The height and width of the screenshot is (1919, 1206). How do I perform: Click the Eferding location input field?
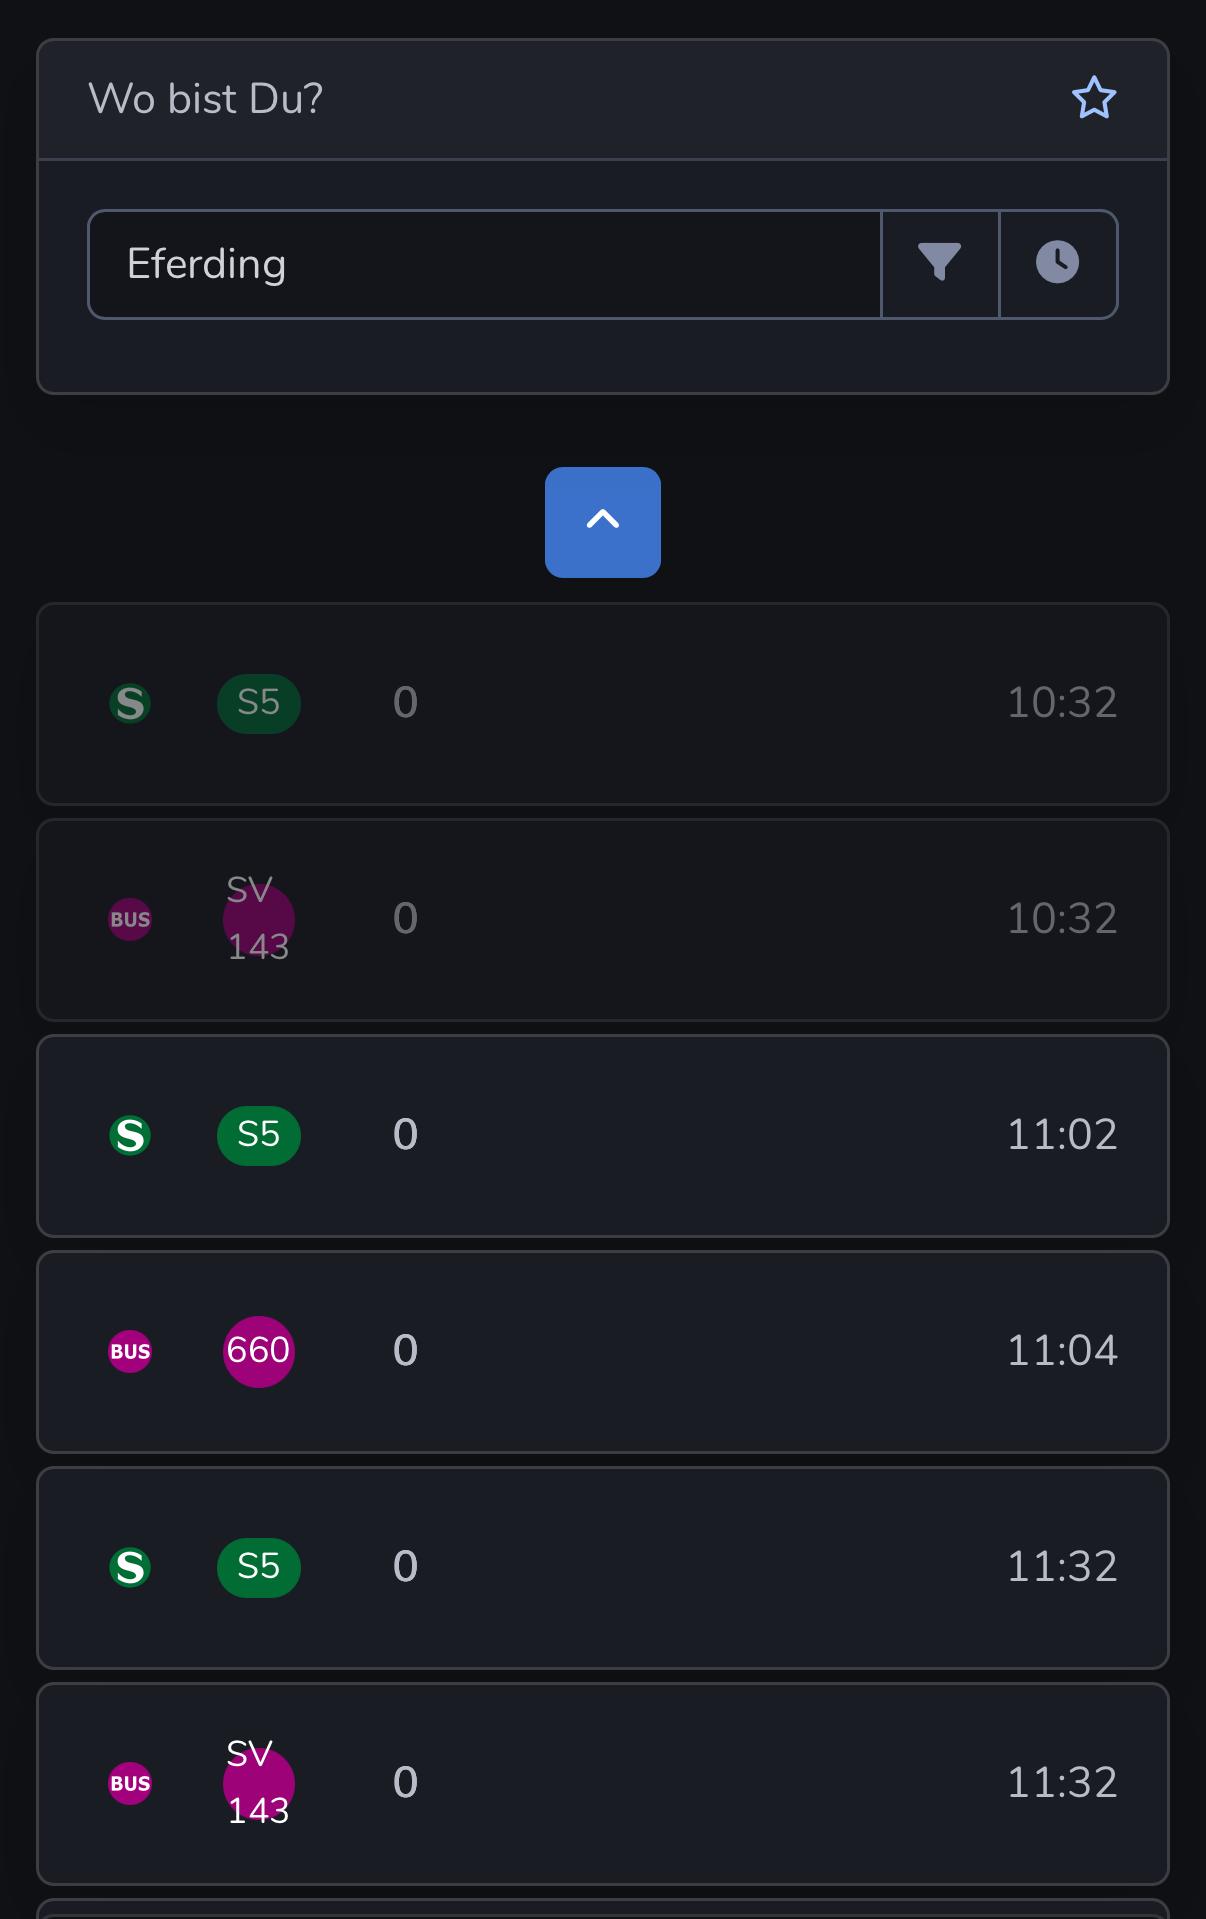[484, 264]
